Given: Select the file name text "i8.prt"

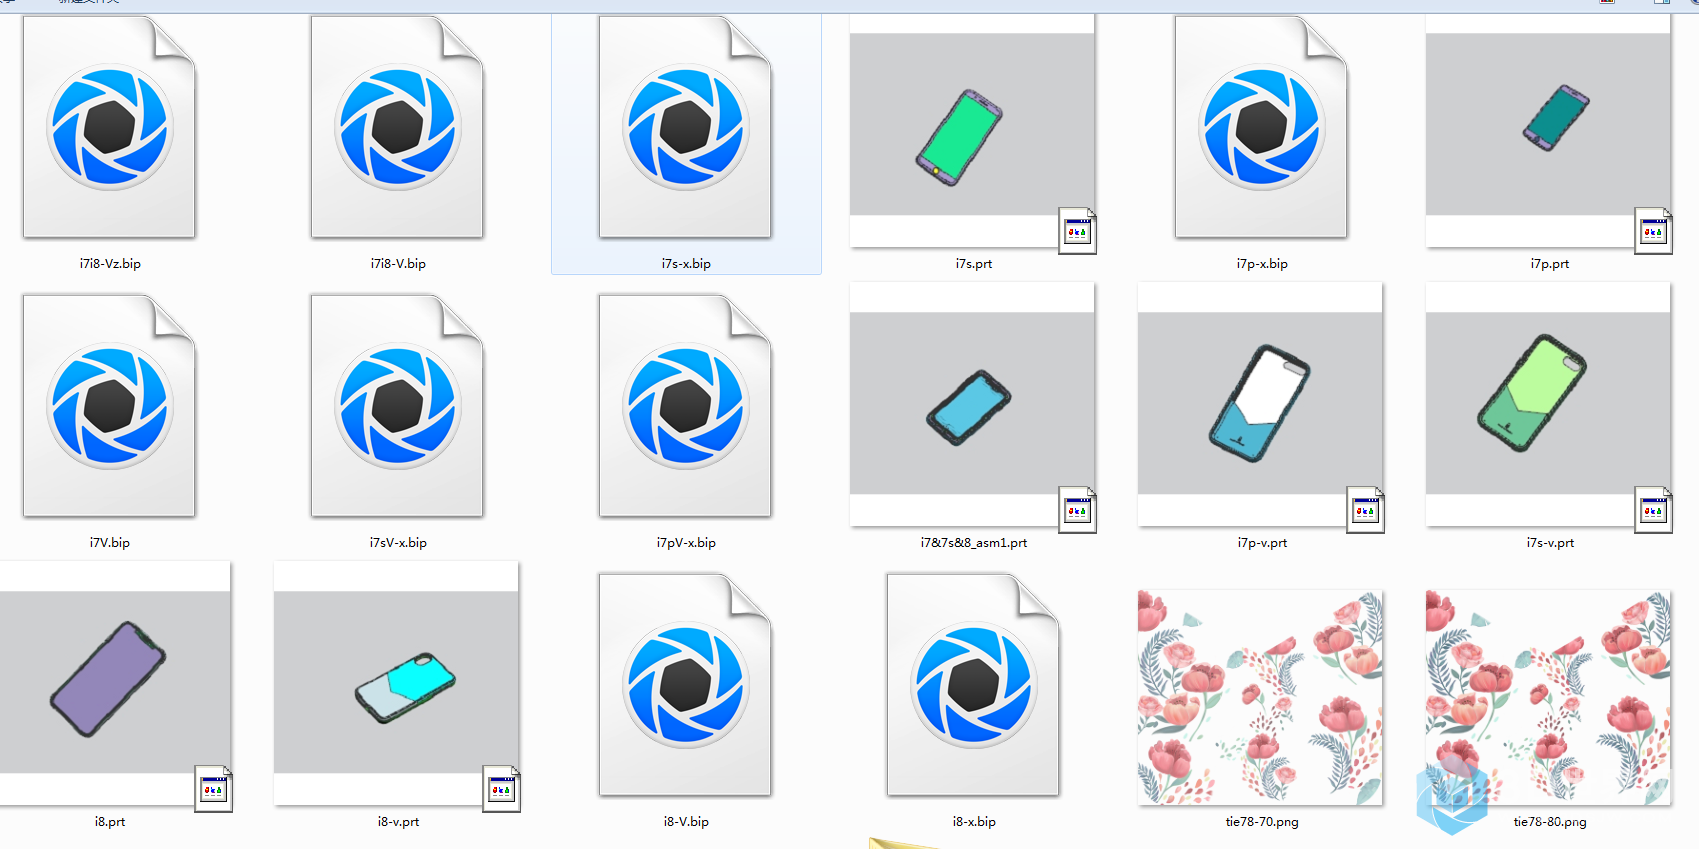Looking at the screenshot, I should (110, 822).
